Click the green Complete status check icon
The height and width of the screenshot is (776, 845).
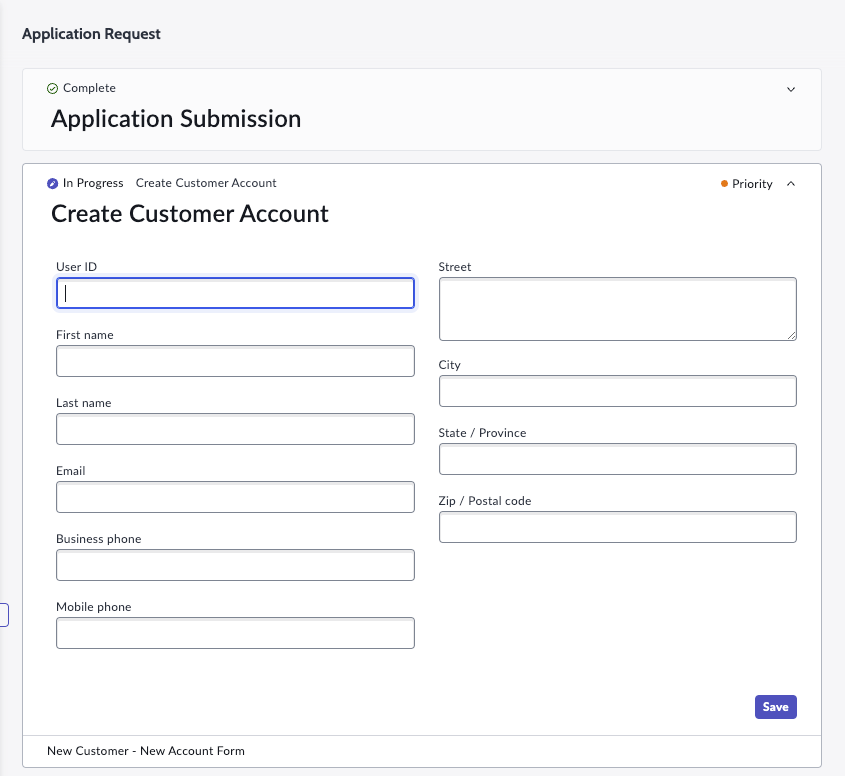point(52,88)
